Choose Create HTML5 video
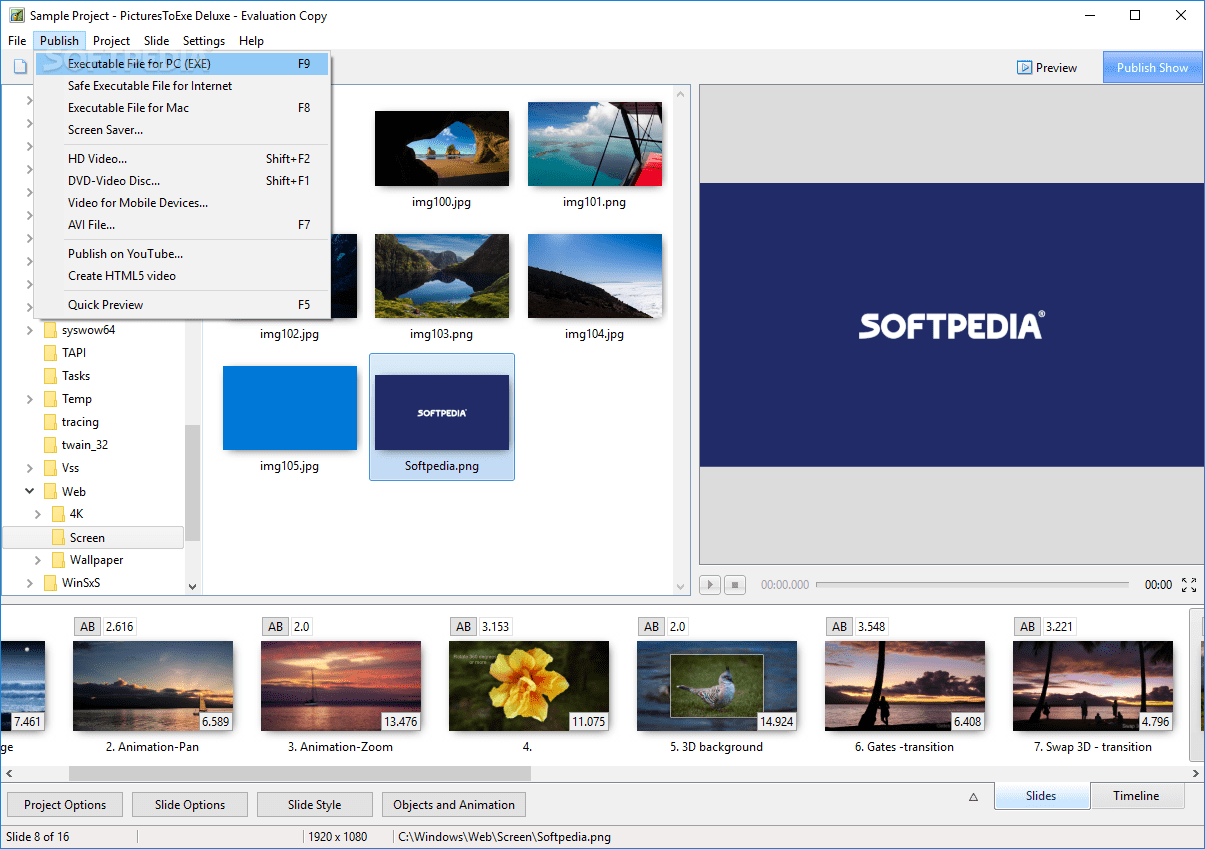The height and width of the screenshot is (849, 1205). coord(182,276)
